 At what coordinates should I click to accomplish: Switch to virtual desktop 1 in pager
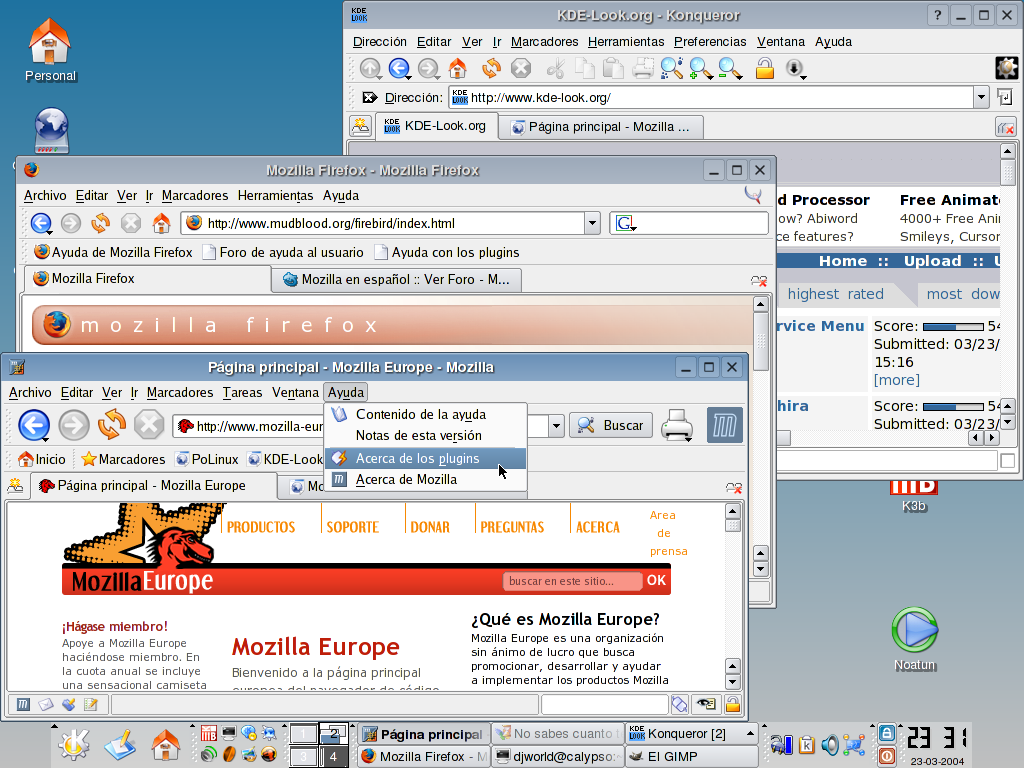(304, 734)
